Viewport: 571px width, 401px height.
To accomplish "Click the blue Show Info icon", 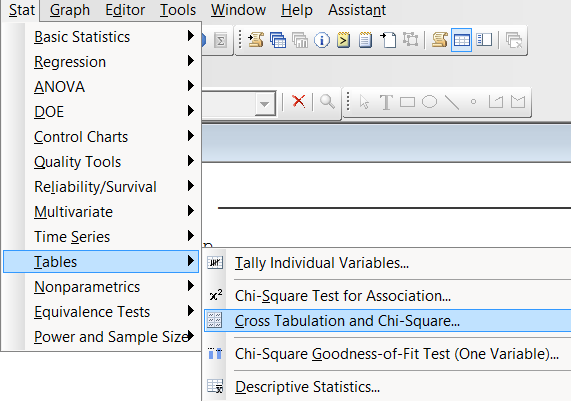I will point(322,40).
